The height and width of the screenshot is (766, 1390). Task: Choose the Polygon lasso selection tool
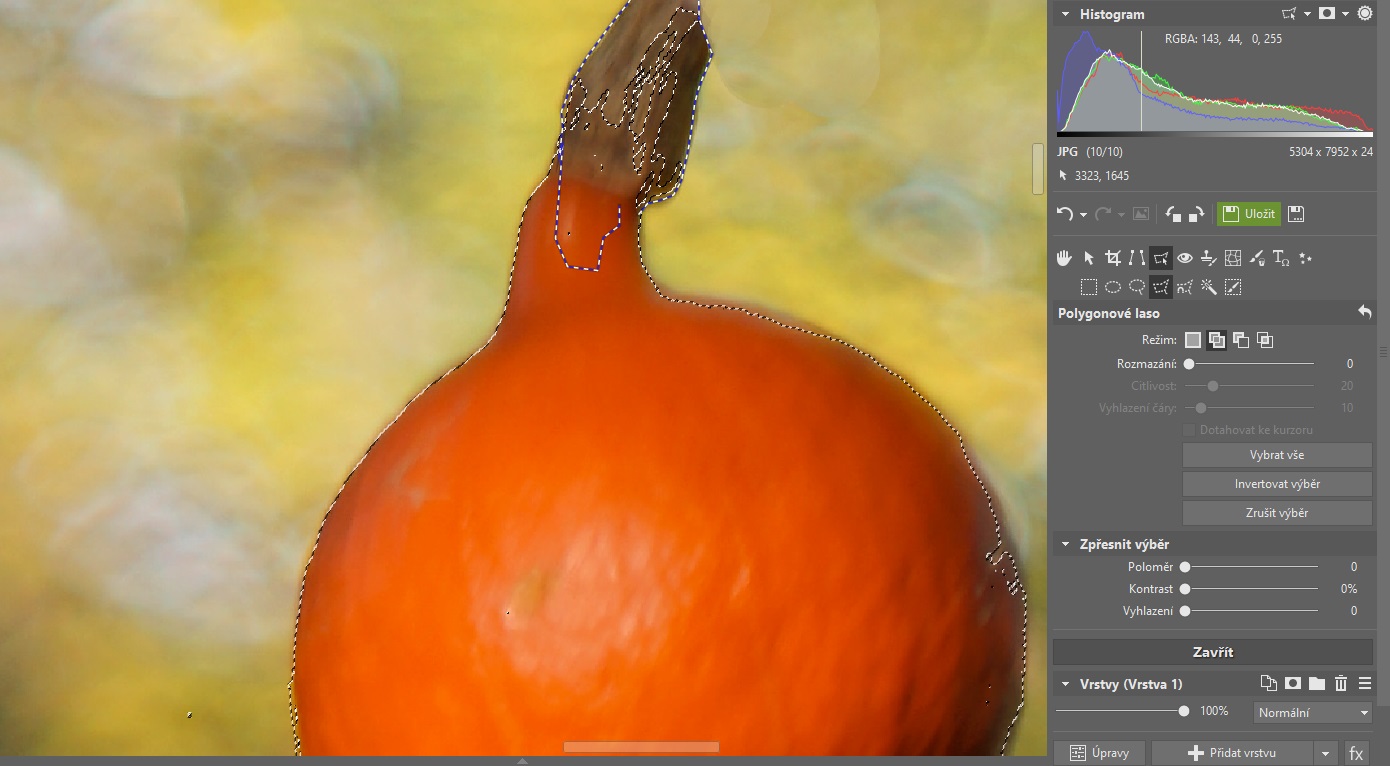coord(1160,287)
